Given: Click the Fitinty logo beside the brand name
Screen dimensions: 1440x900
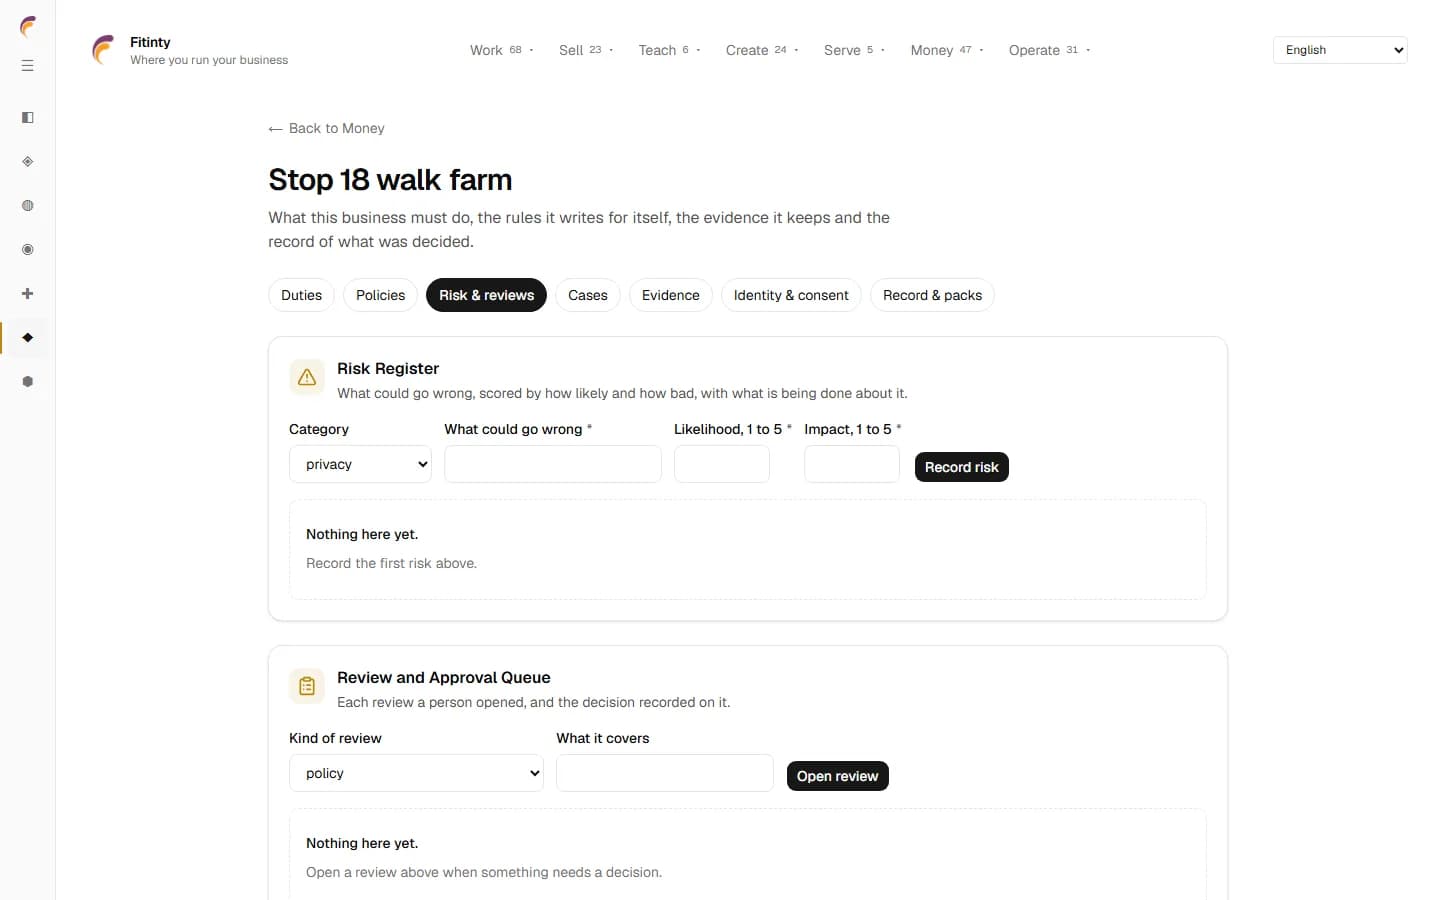Looking at the screenshot, I should click(x=103, y=50).
